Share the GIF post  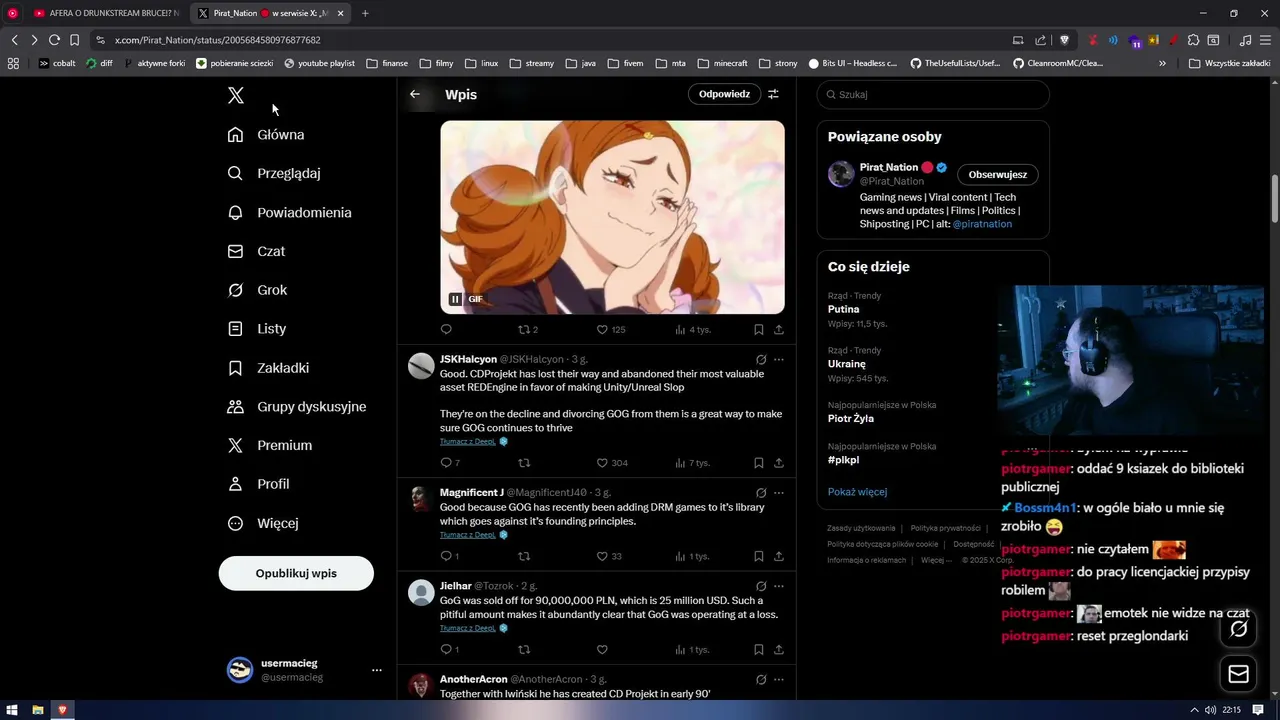point(779,329)
